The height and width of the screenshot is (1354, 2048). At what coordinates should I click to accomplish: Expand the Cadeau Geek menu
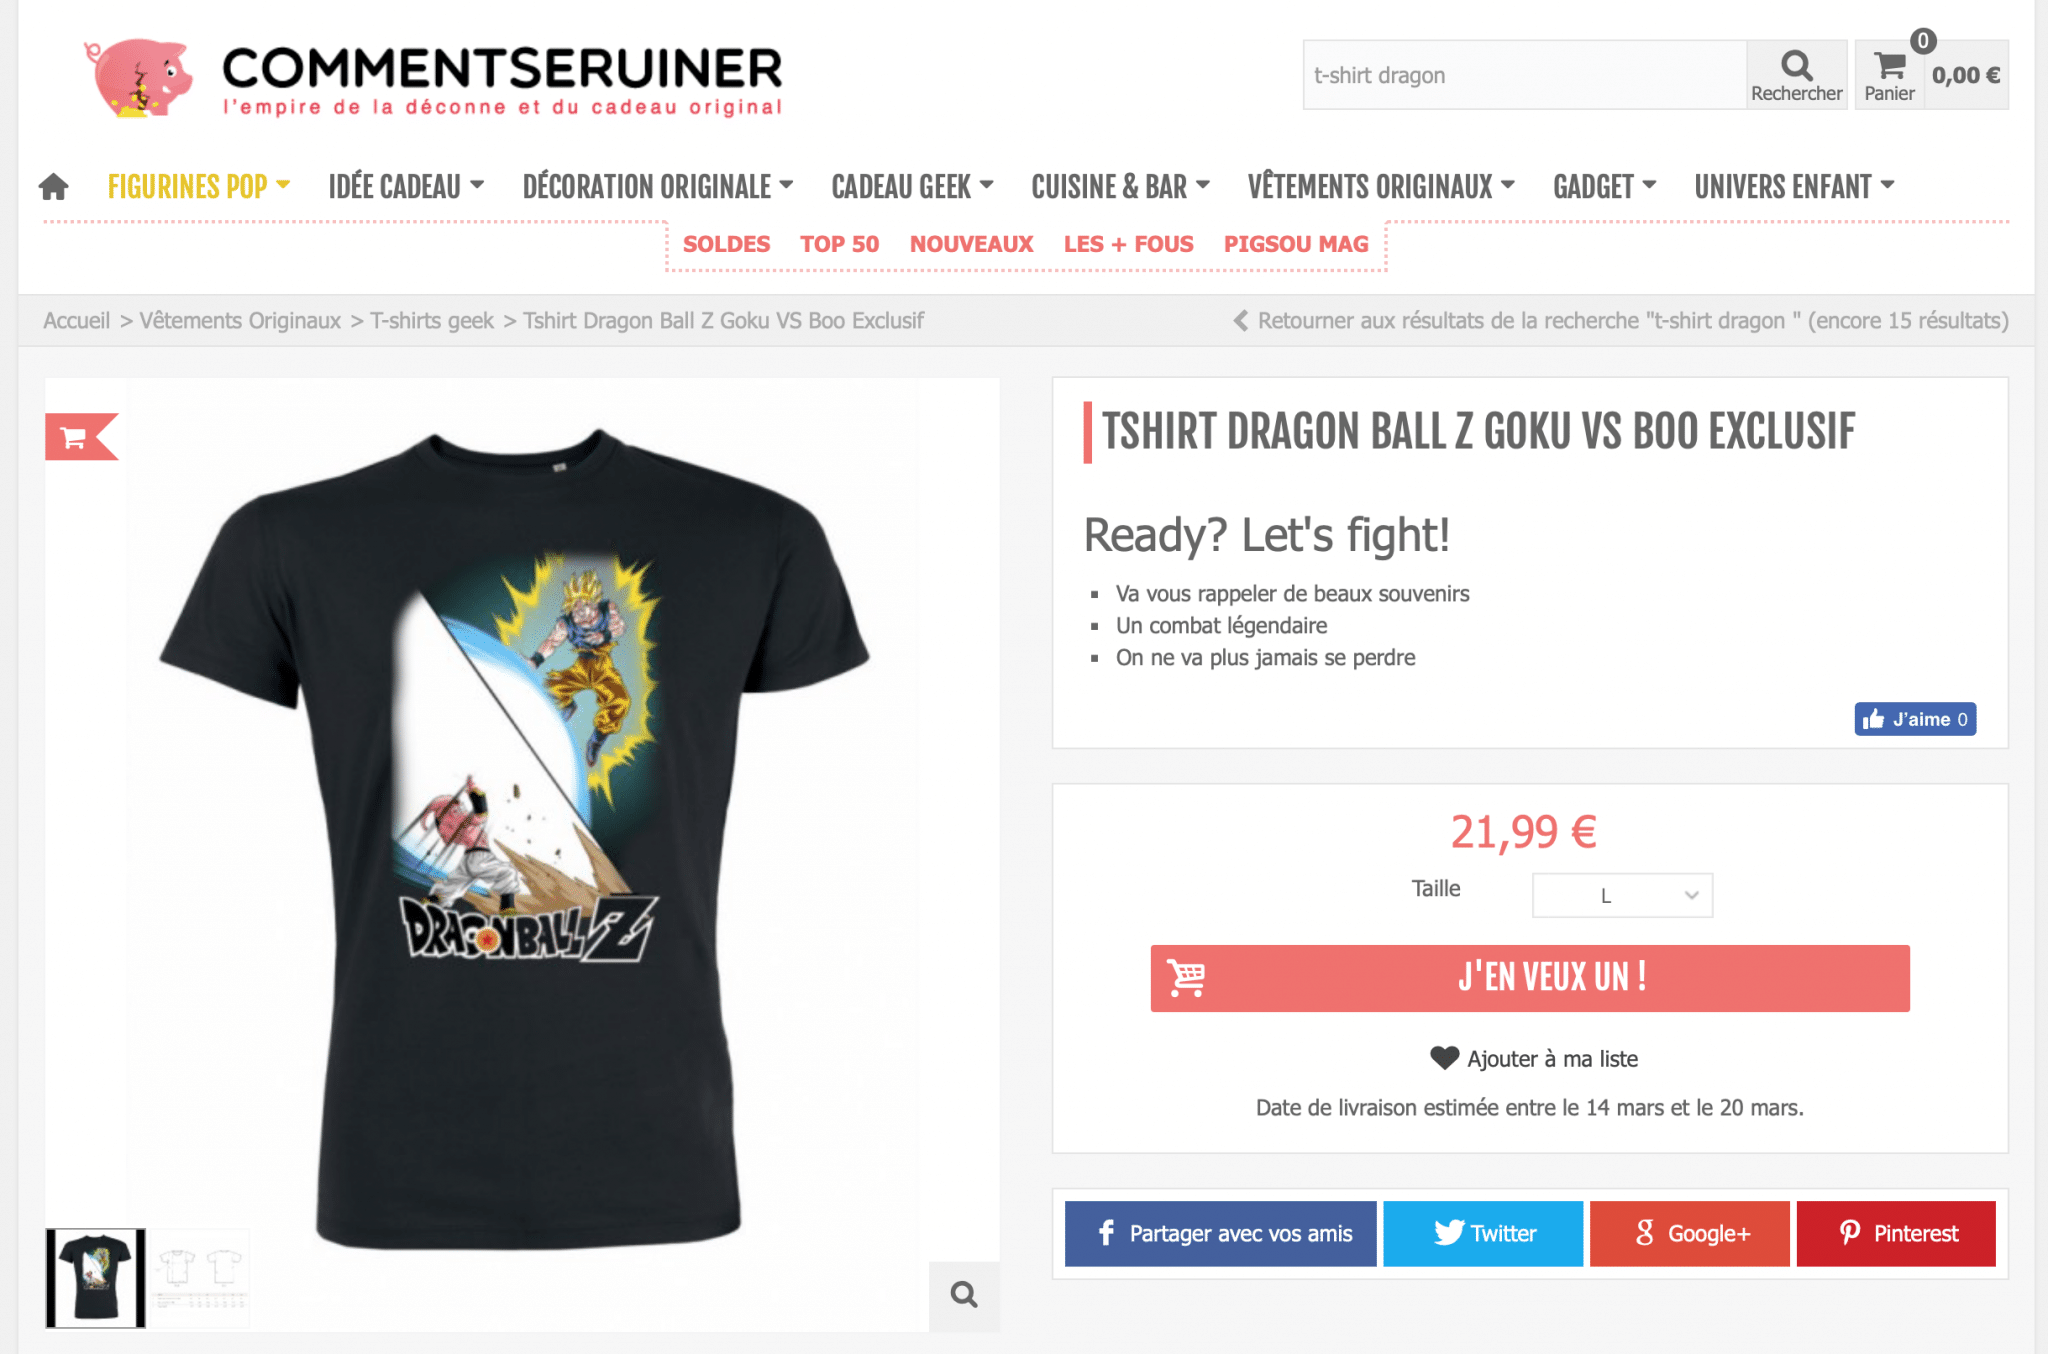[x=912, y=186]
